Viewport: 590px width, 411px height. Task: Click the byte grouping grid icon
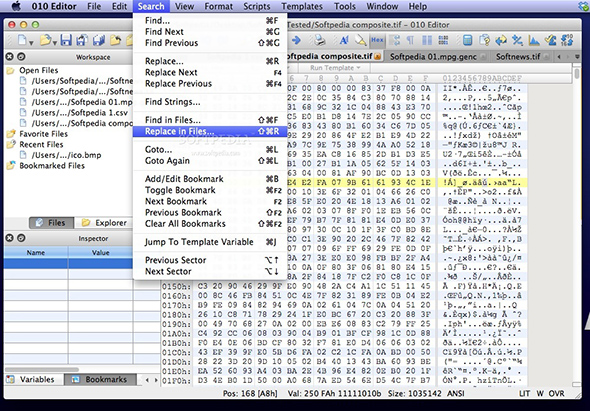[443, 40]
